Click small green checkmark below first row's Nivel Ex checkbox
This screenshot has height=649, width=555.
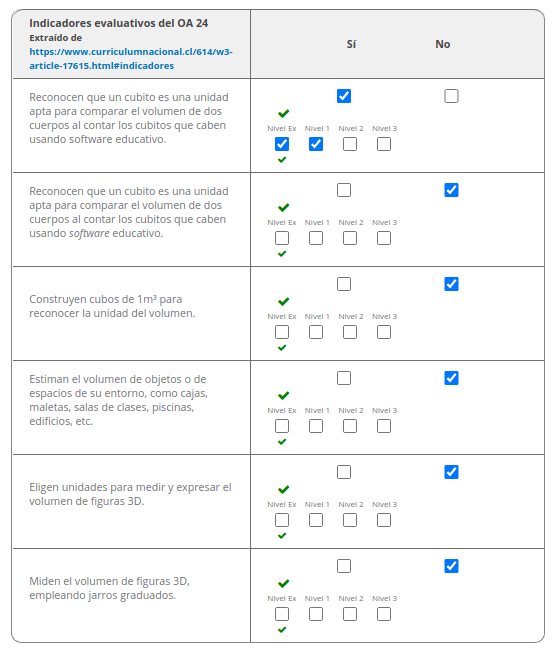282,160
